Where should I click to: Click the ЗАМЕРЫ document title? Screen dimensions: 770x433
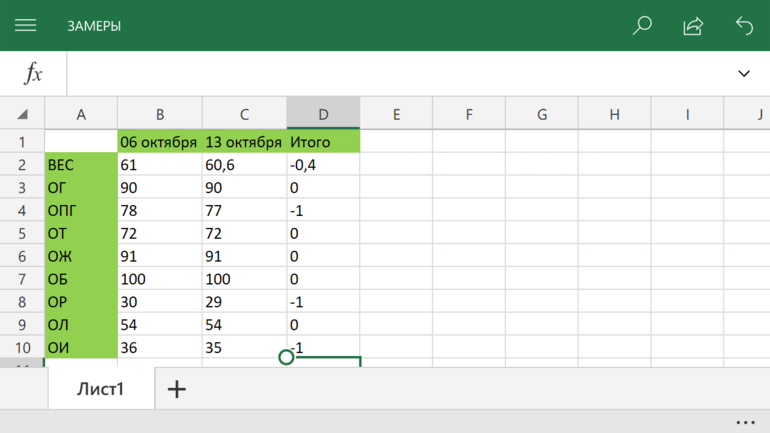pos(94,26)
